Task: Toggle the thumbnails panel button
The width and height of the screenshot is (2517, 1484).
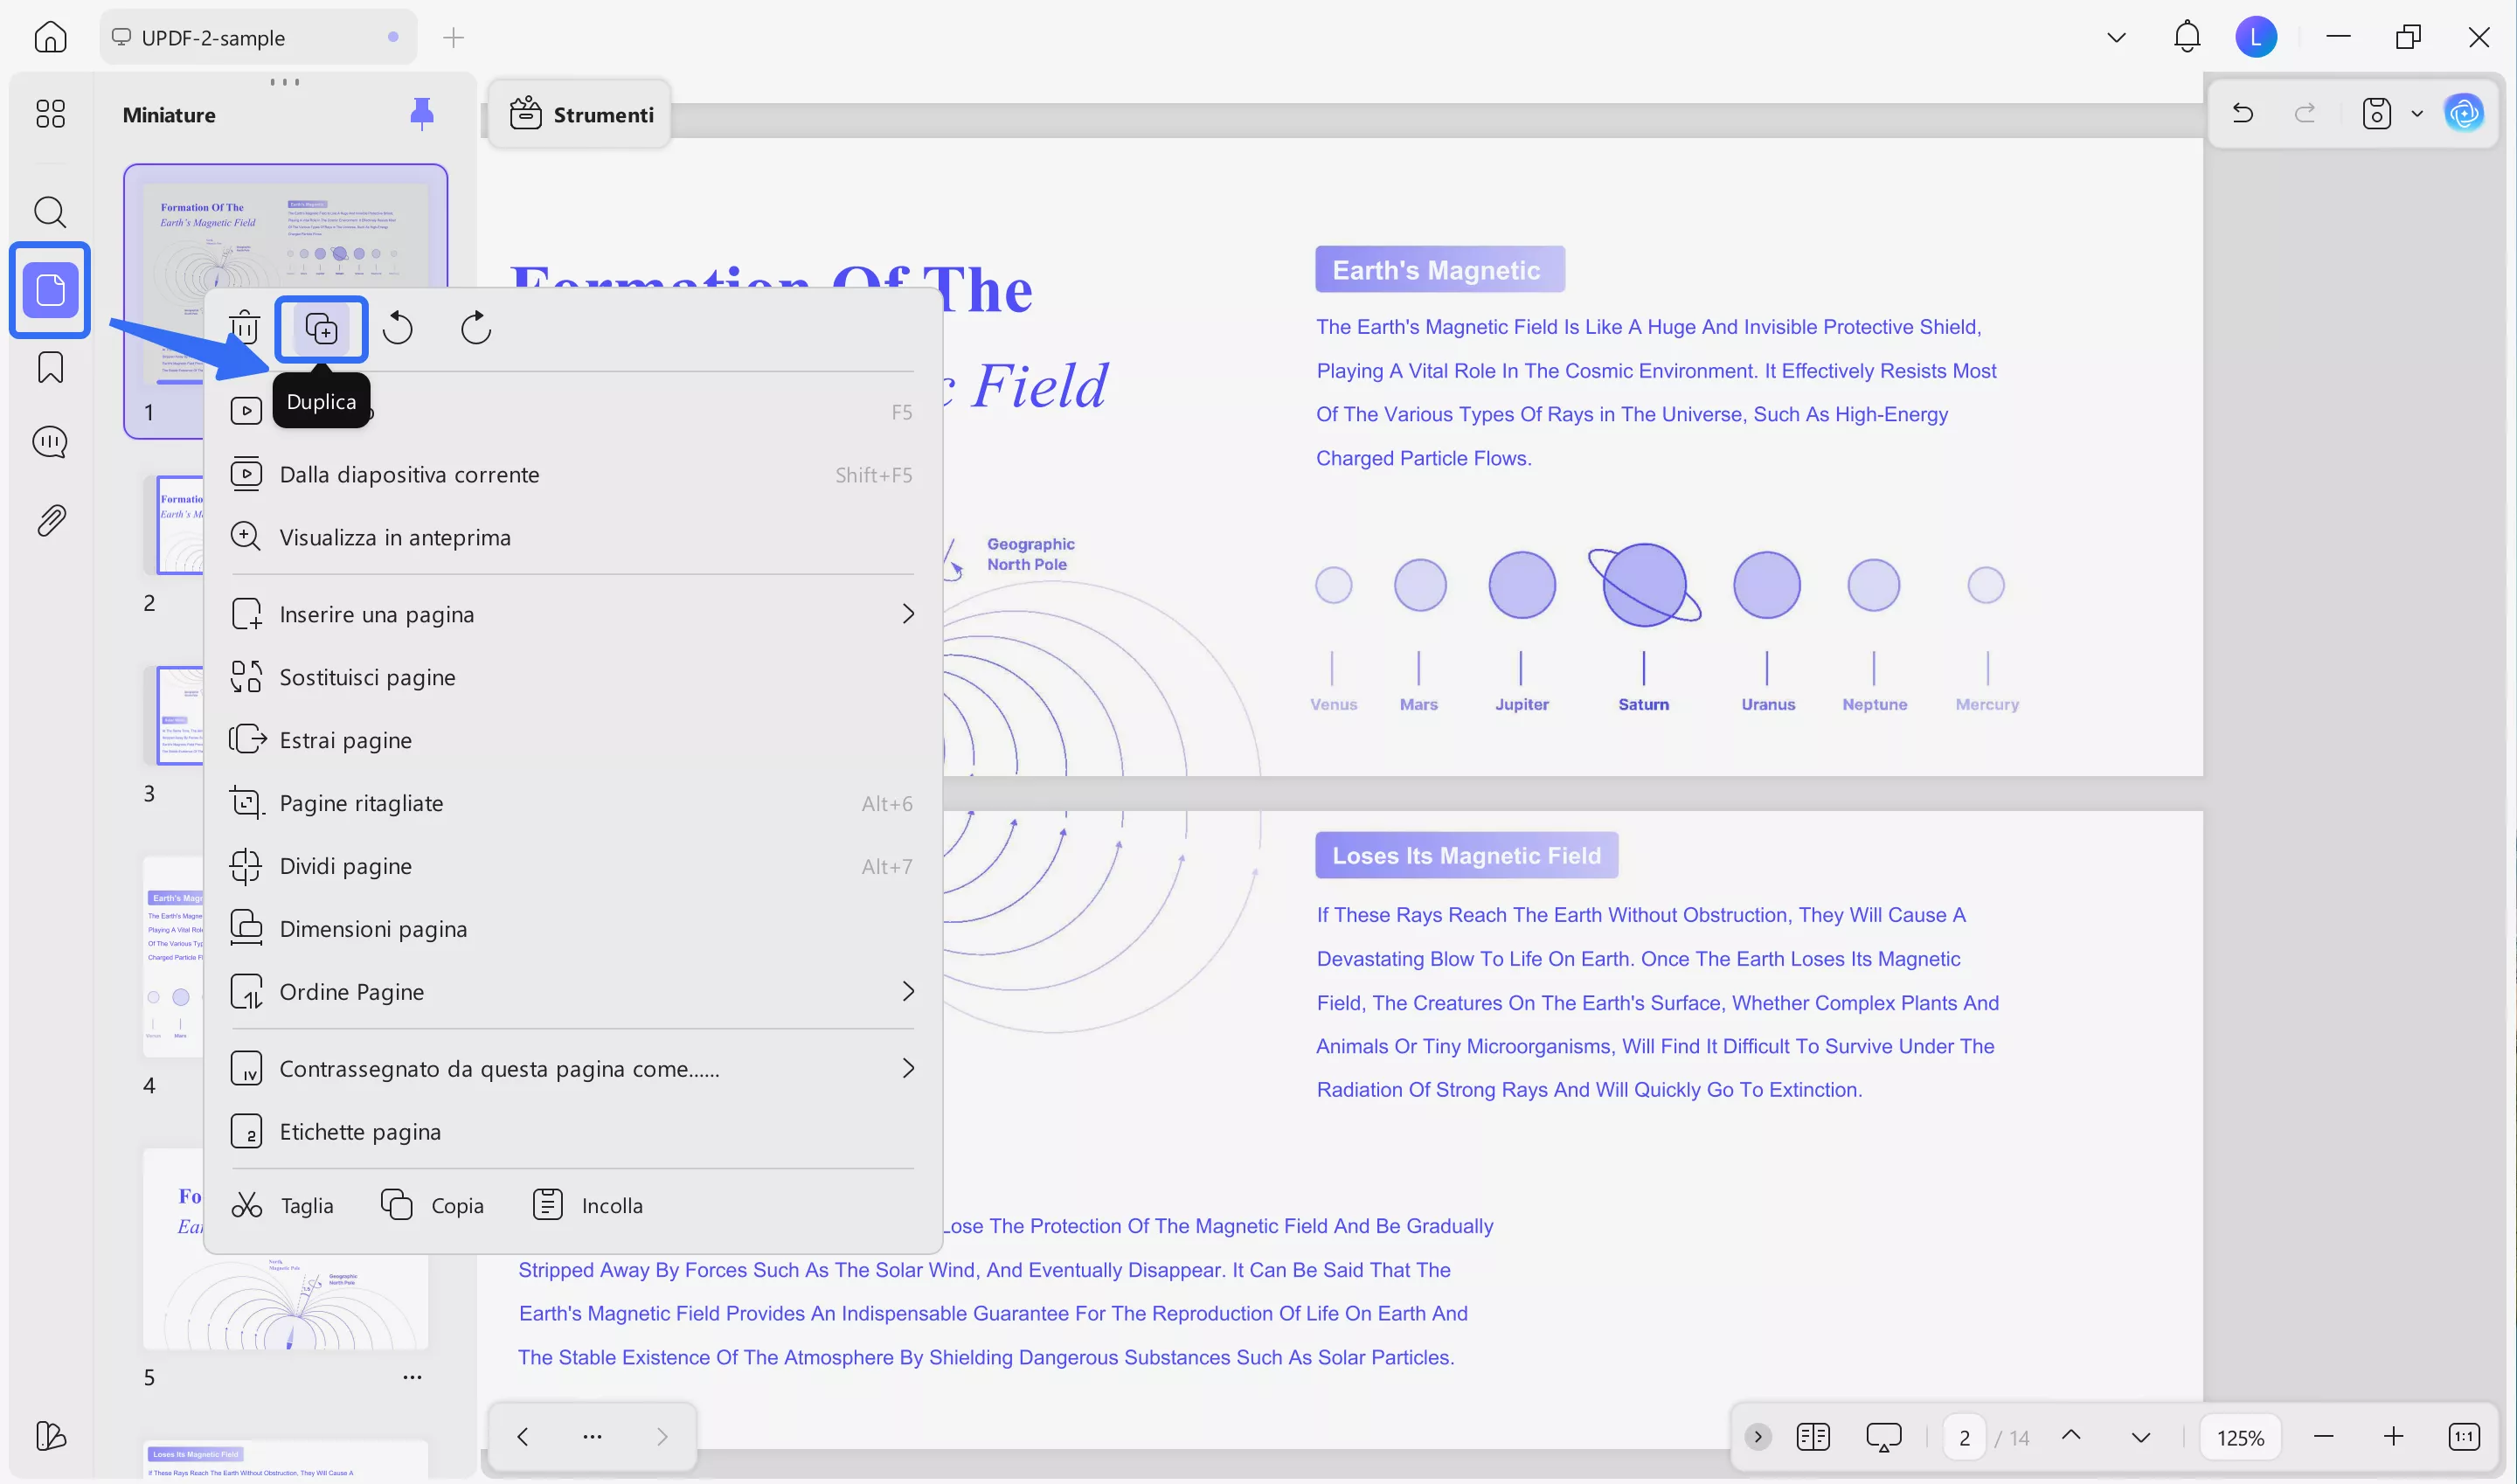Action: click(x=50, y=291)
